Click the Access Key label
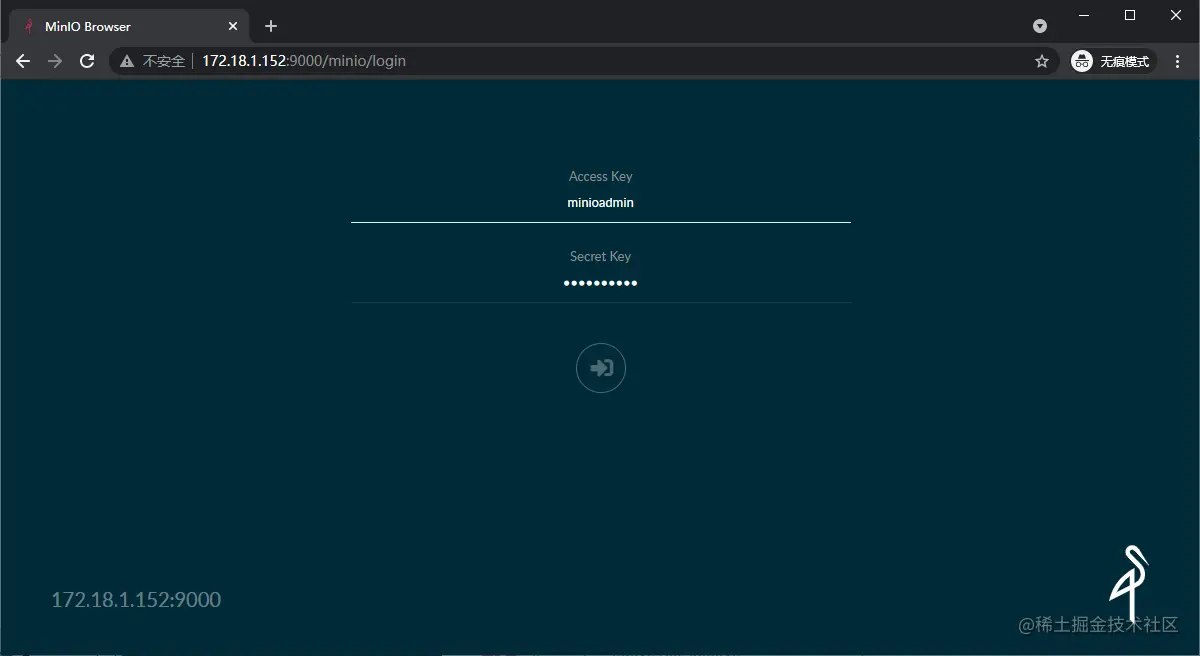The width and height of the screenshot is (1200, 656). coord(601,176)
